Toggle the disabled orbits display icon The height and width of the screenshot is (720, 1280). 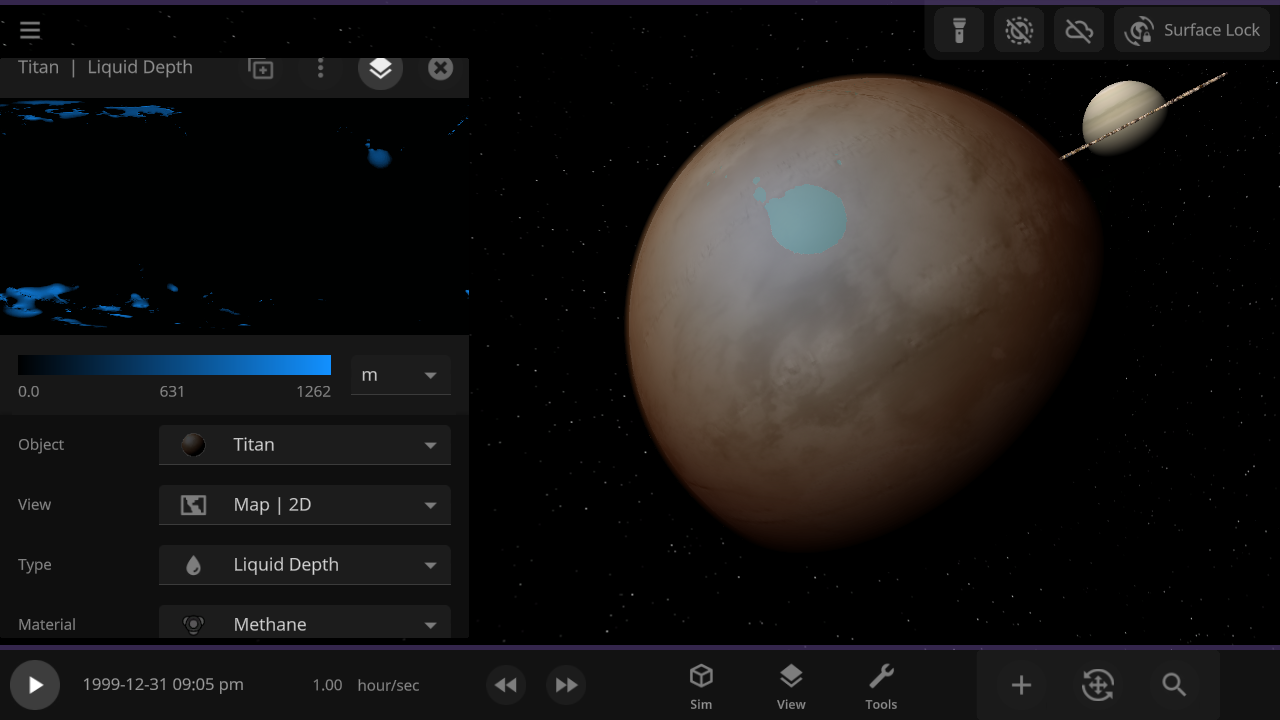pyautogui.click(x=1019, y=30)
